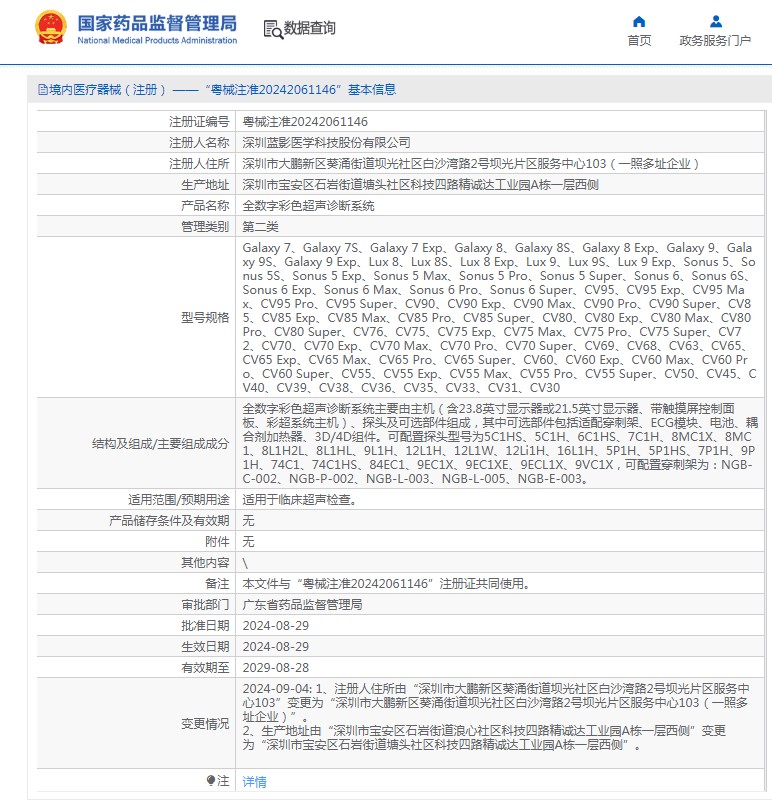Select the remark text 本文件与…注册证共同使用
Viewport: 772px width, 809px height.
point(387,584)
